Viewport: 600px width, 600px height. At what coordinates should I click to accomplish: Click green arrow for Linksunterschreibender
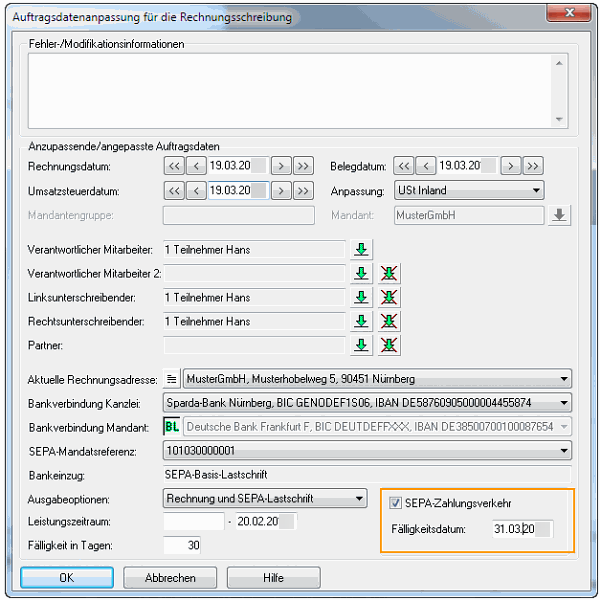click(361, 297)
